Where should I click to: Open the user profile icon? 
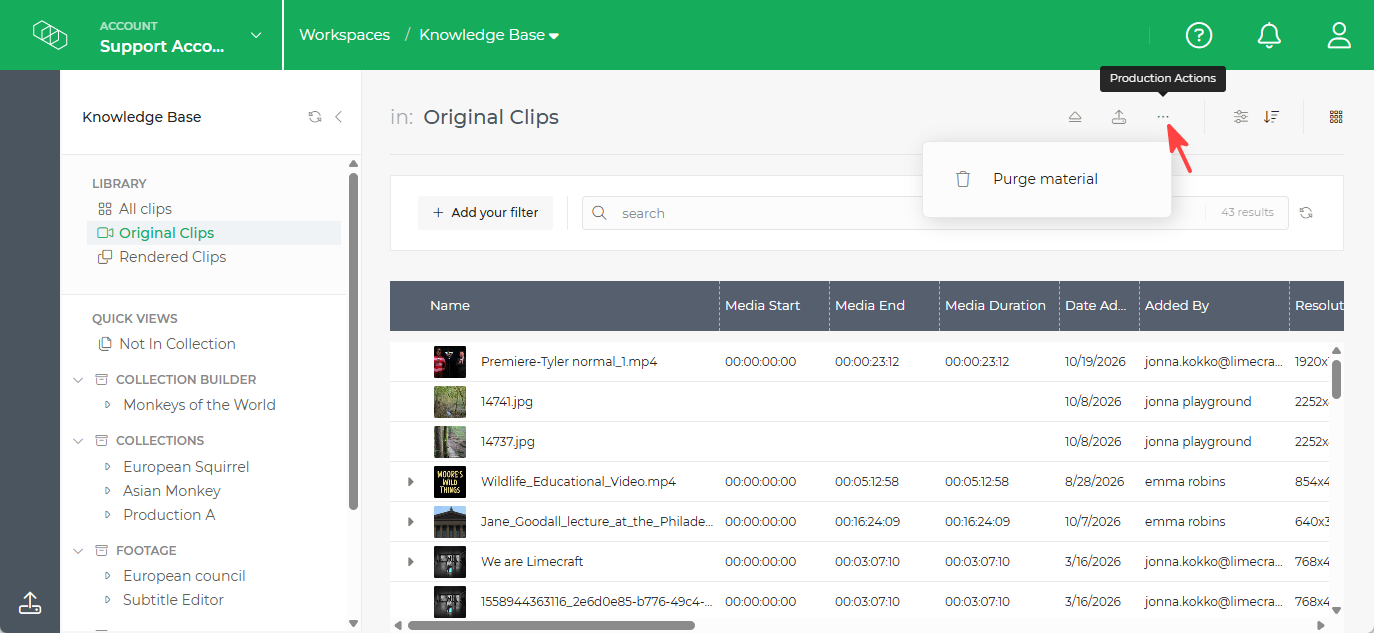[x=1339, y=35]
